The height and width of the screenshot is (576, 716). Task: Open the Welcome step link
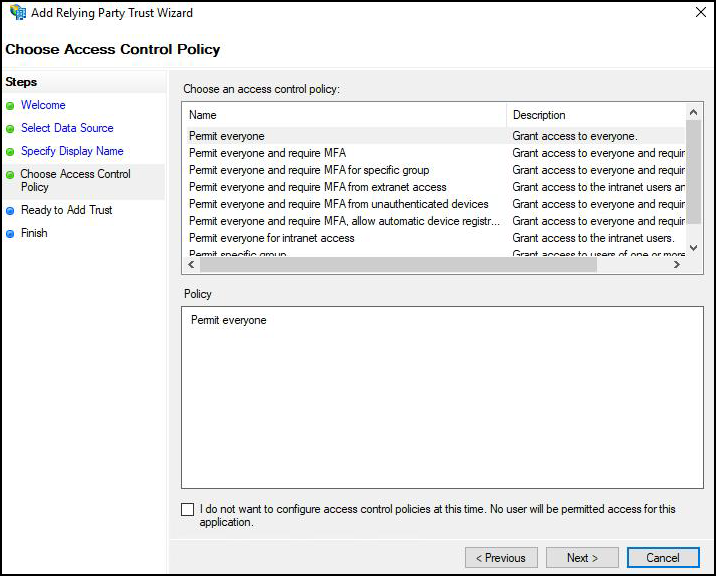coord(43,105)
